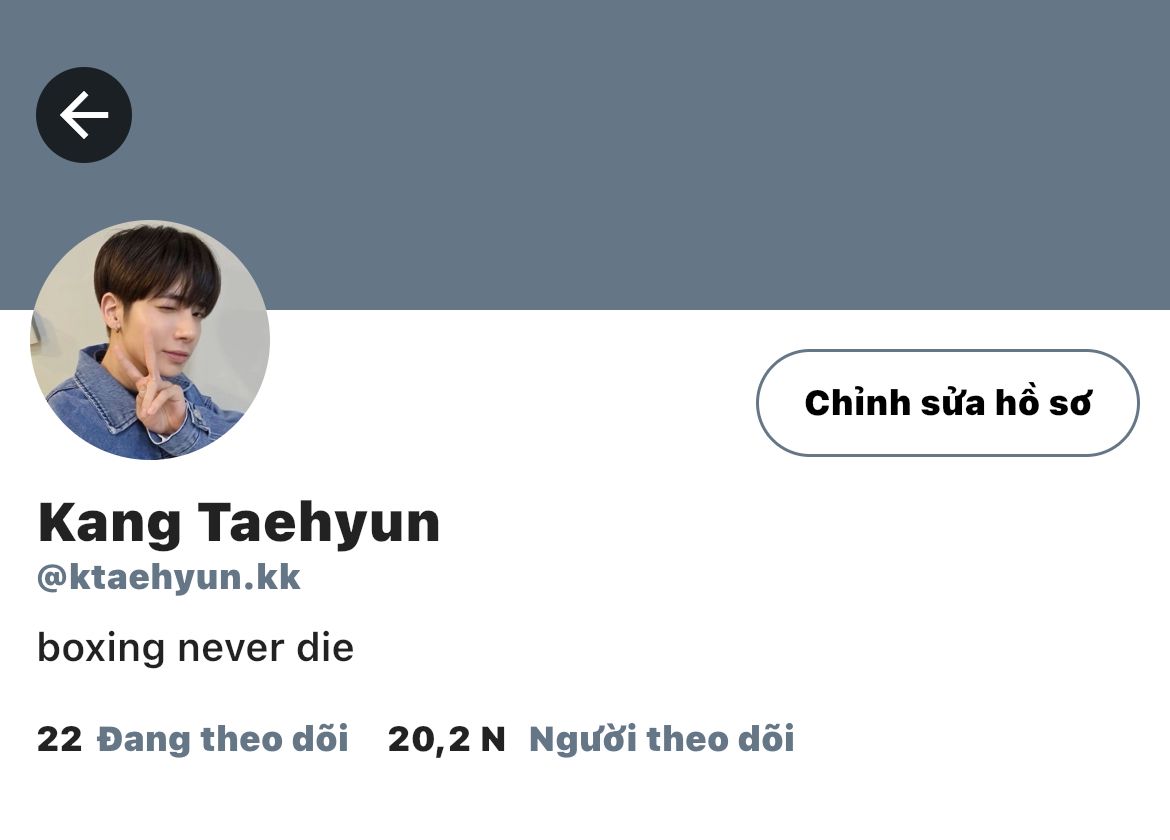Click the word Người in the followers label

point(582,740)
